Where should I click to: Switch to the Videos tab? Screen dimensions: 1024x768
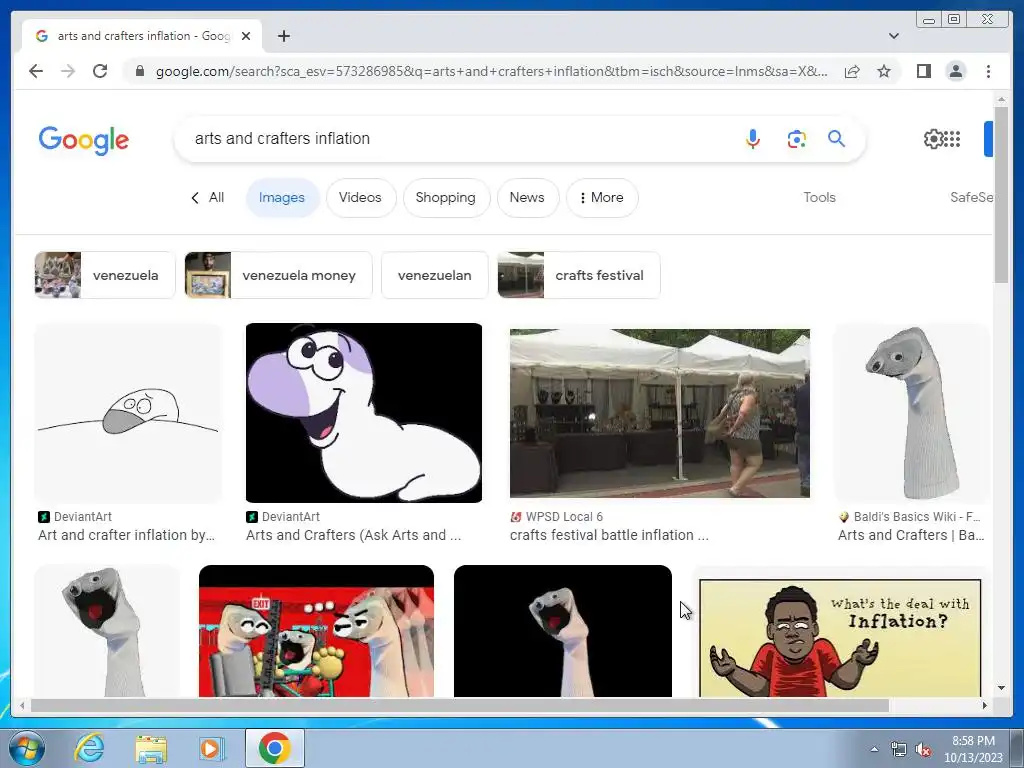coord(360,197)
